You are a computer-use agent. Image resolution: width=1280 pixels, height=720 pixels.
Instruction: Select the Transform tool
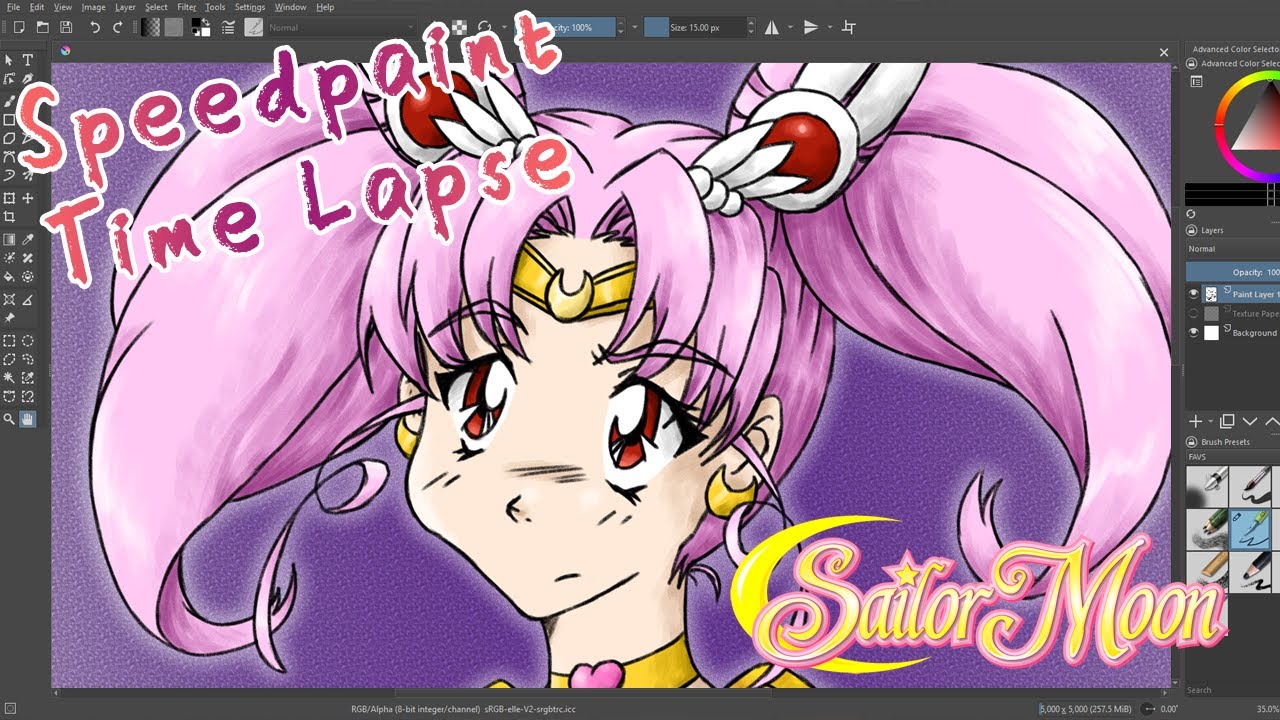[9, 198]
